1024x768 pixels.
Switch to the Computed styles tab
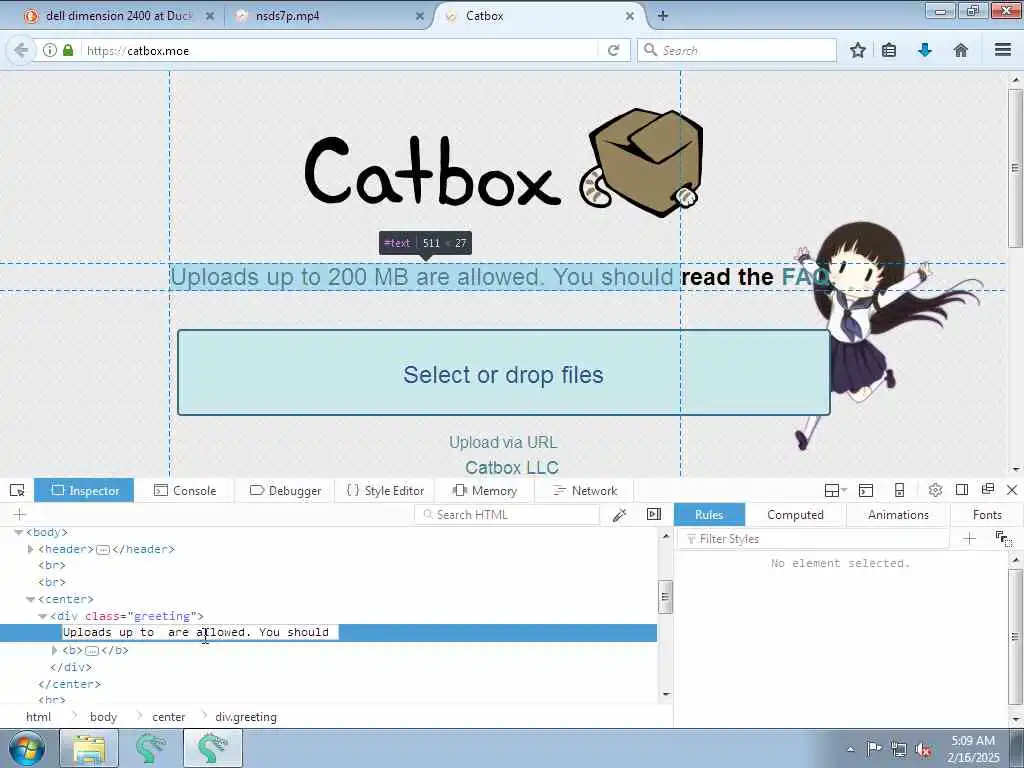tap(795, 515)
